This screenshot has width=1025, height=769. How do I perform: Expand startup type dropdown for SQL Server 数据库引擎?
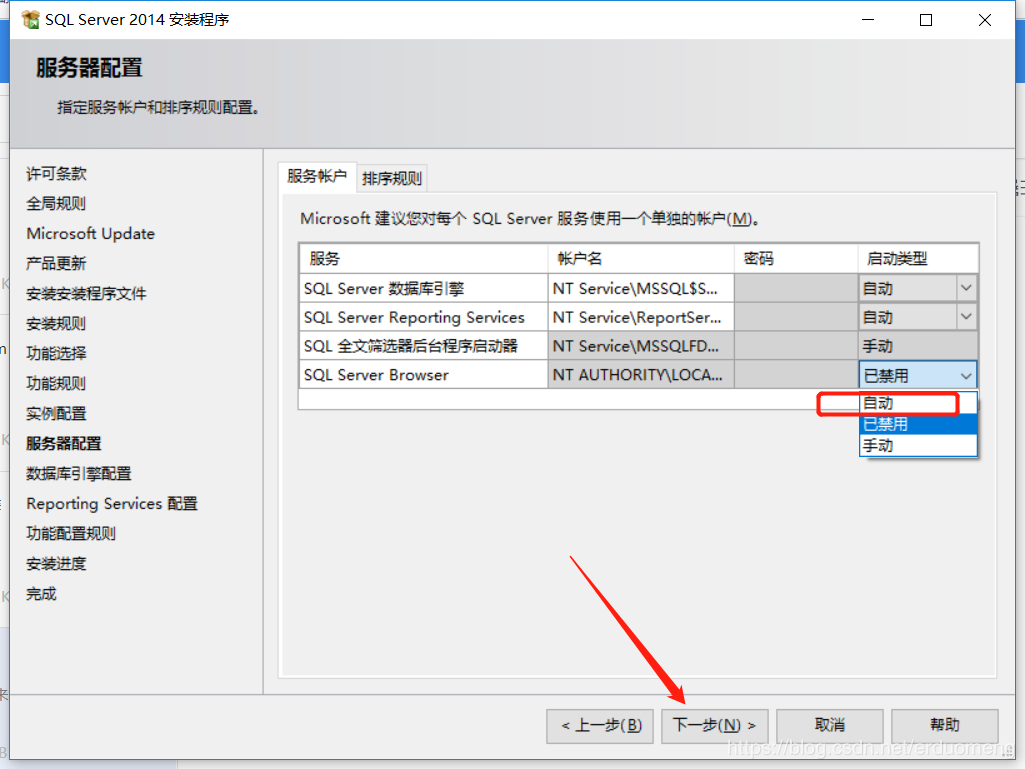[x=966, y=288]
